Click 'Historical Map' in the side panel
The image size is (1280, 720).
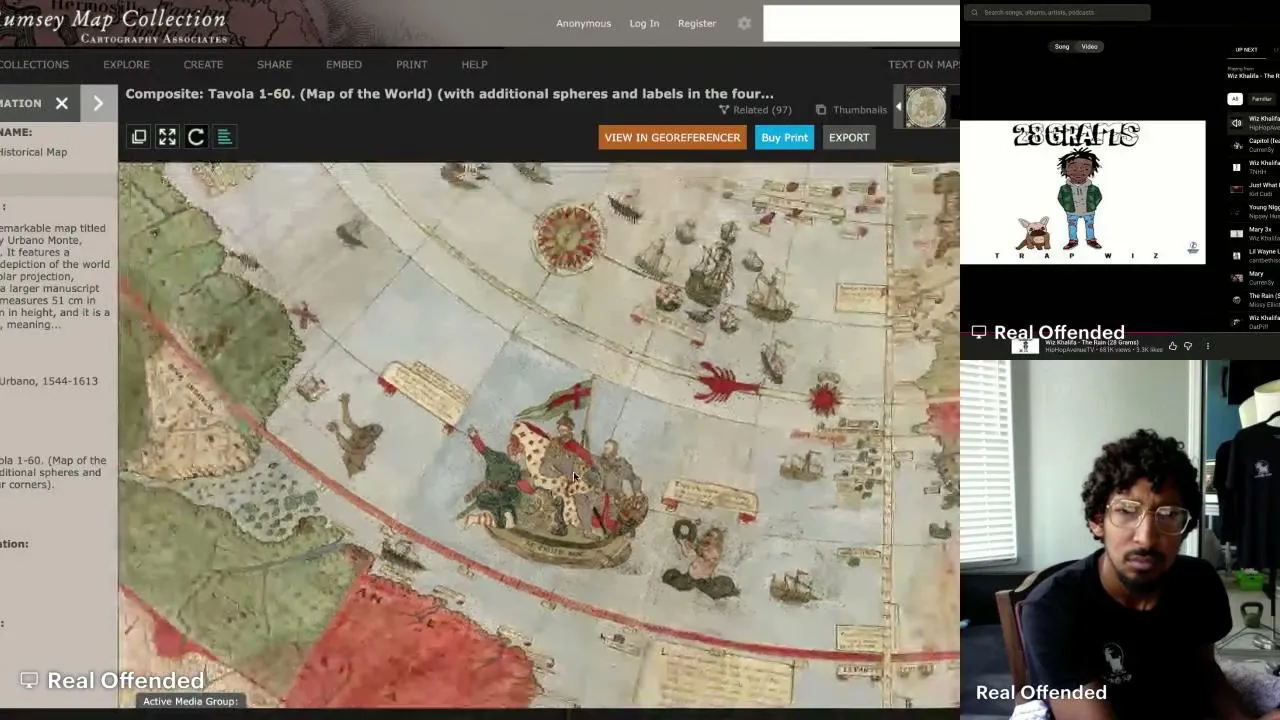click(x=33, y=152)
